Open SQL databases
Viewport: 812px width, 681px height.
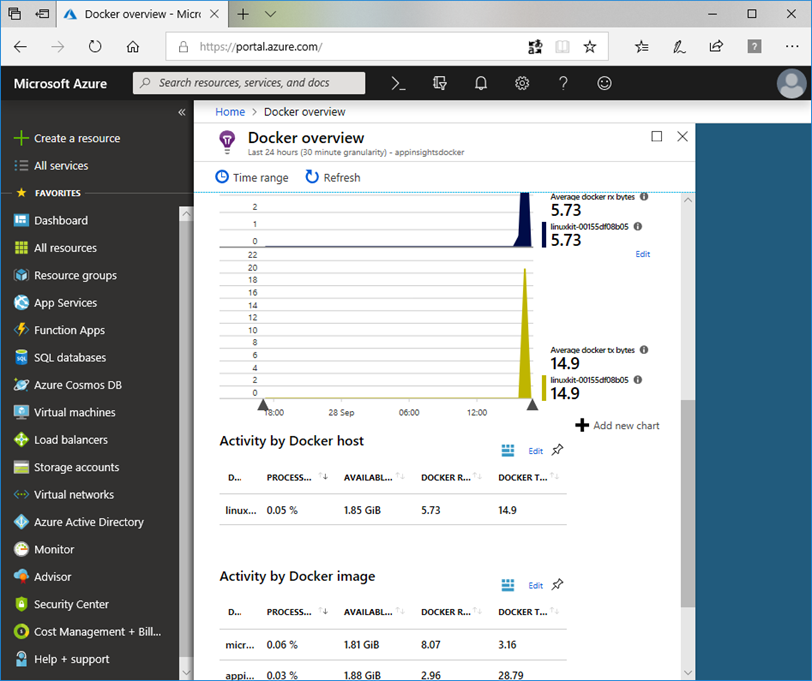(60, 358)
